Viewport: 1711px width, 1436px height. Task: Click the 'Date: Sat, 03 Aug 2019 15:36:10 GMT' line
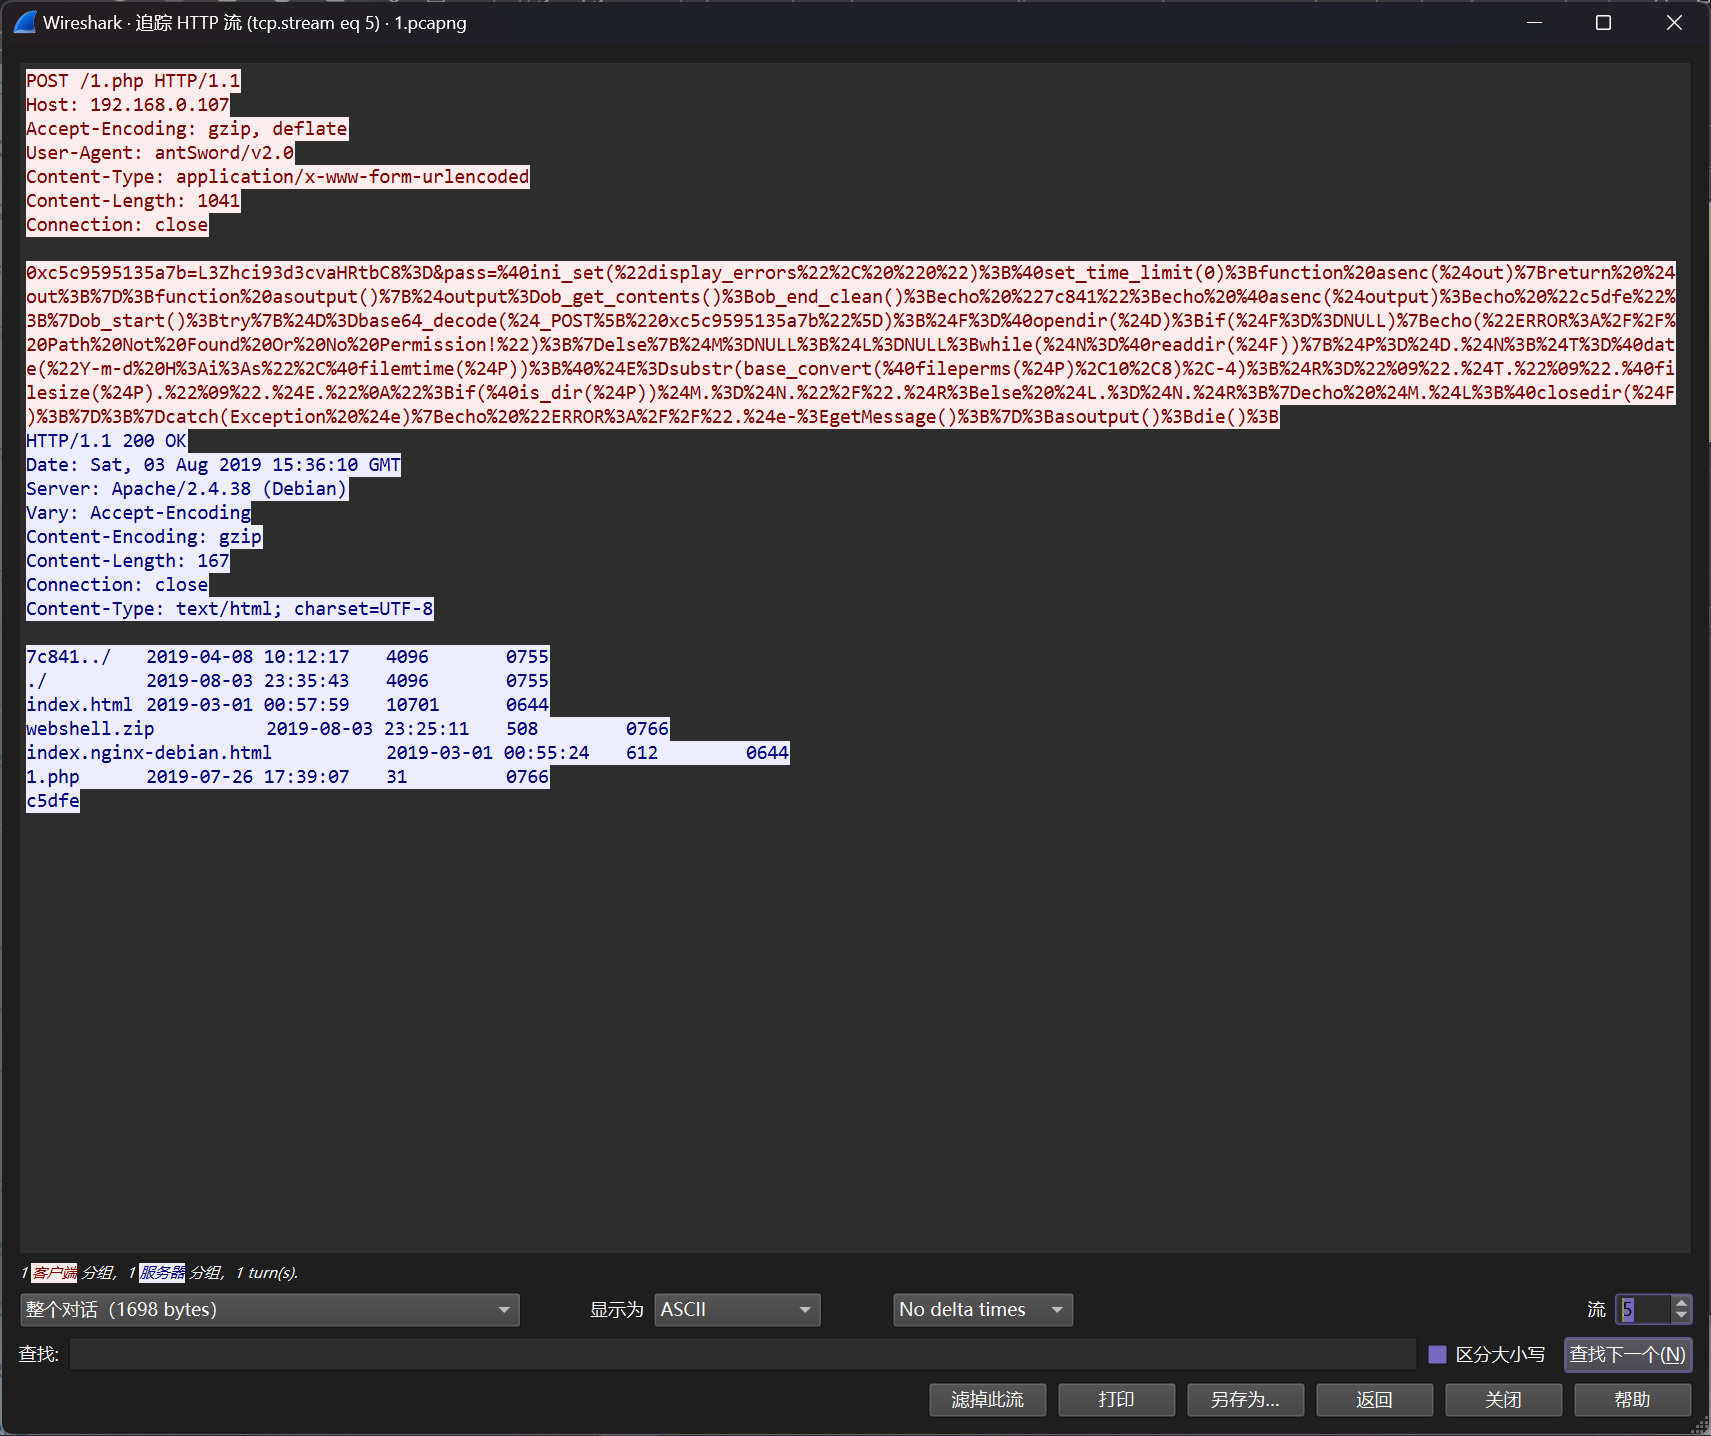(x=213, y=465)
